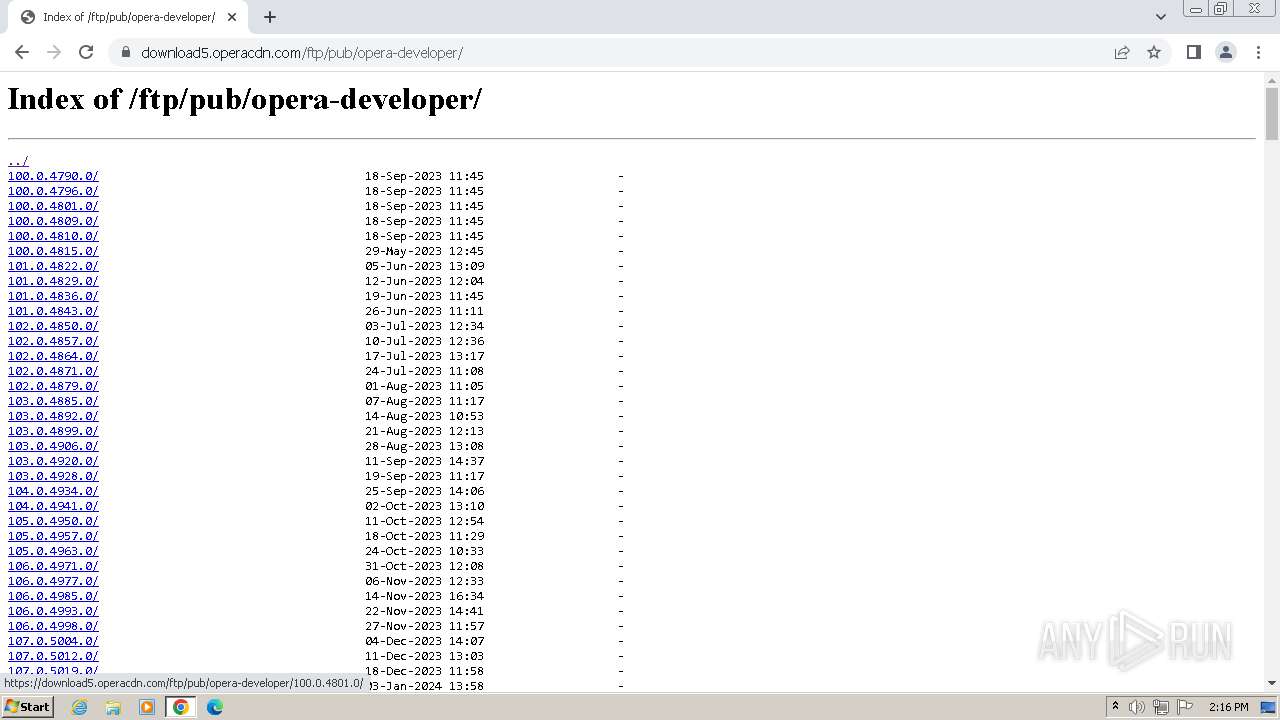Viewport: 1280px width, 720px height.
Task: Open the 106.0.4985.0/ directory
Action: (53, 596)
